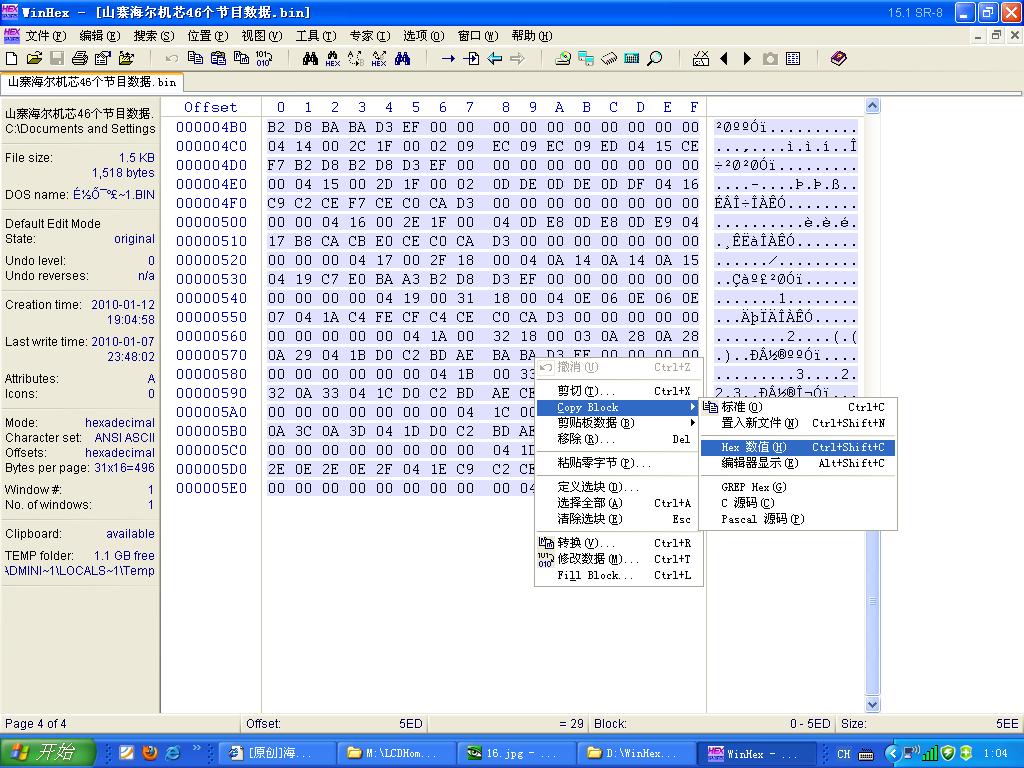Choose 转换(V) in the context menu

point(618,543)
